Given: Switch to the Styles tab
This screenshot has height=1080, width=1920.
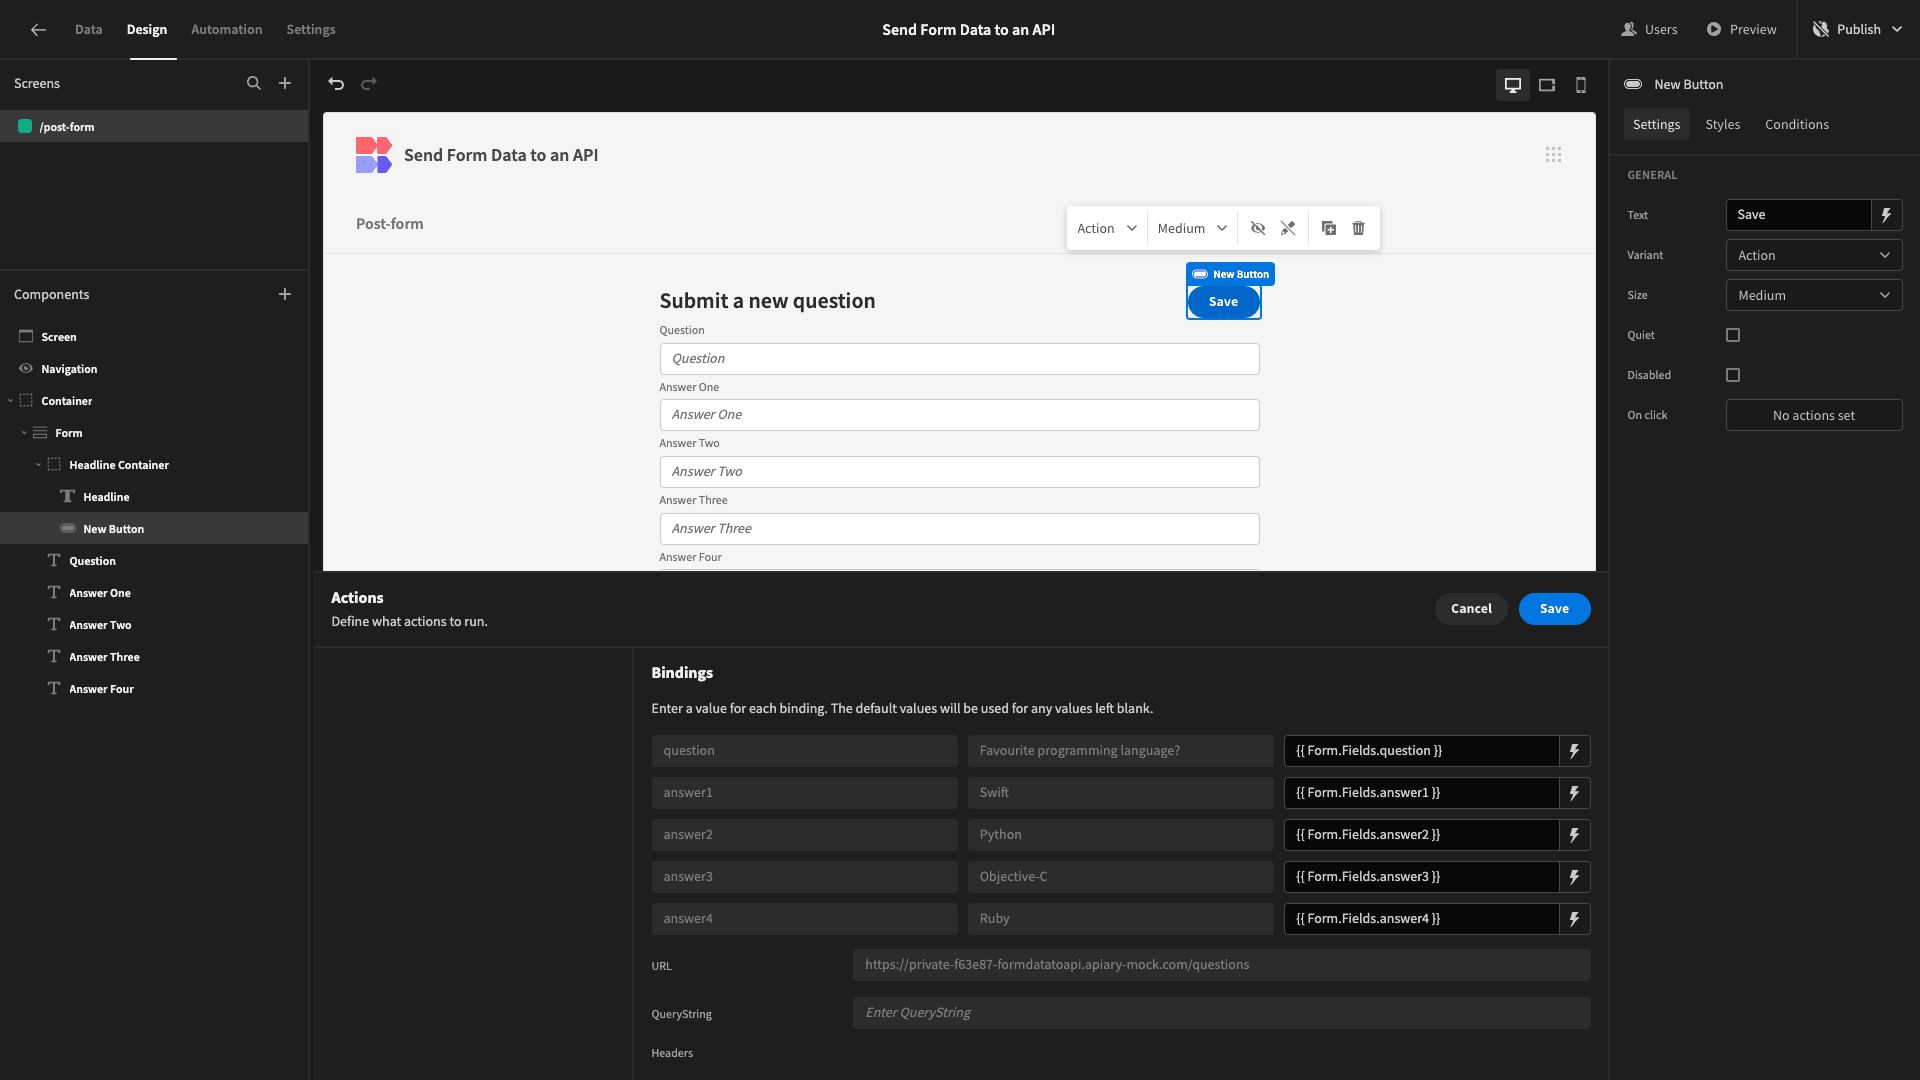Looking at the screenshot, I should coord(1722,124).
